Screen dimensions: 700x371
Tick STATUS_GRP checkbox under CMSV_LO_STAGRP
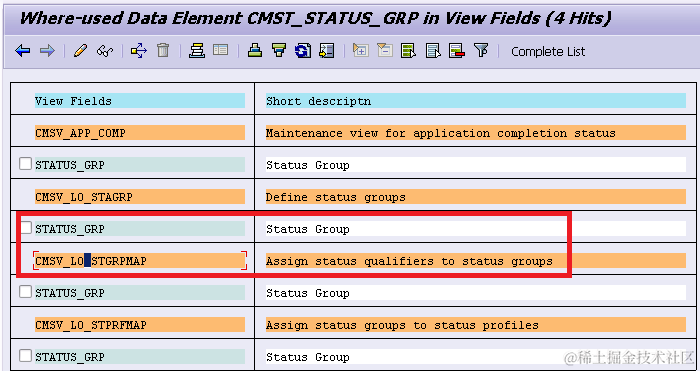(x=25, y=228)
